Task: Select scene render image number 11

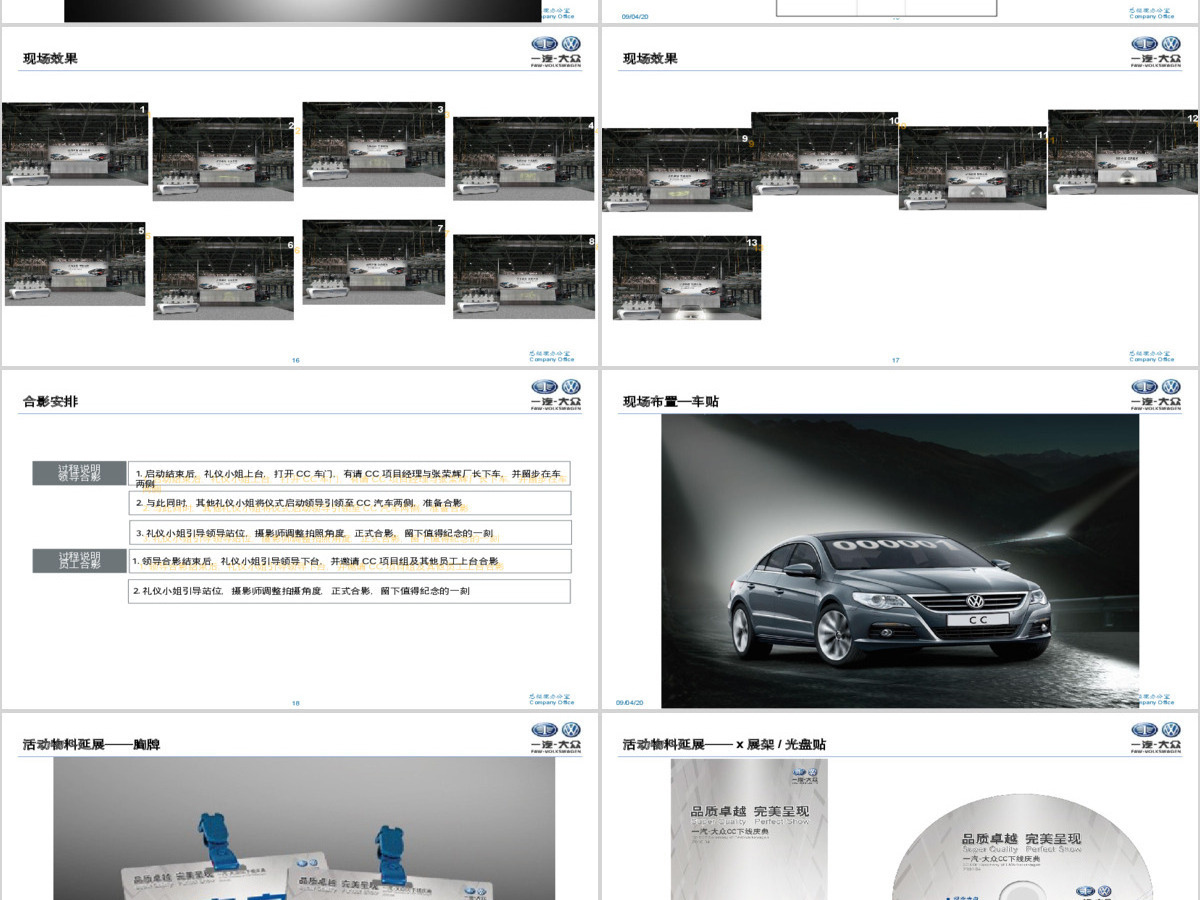Action: click(973, 168)
